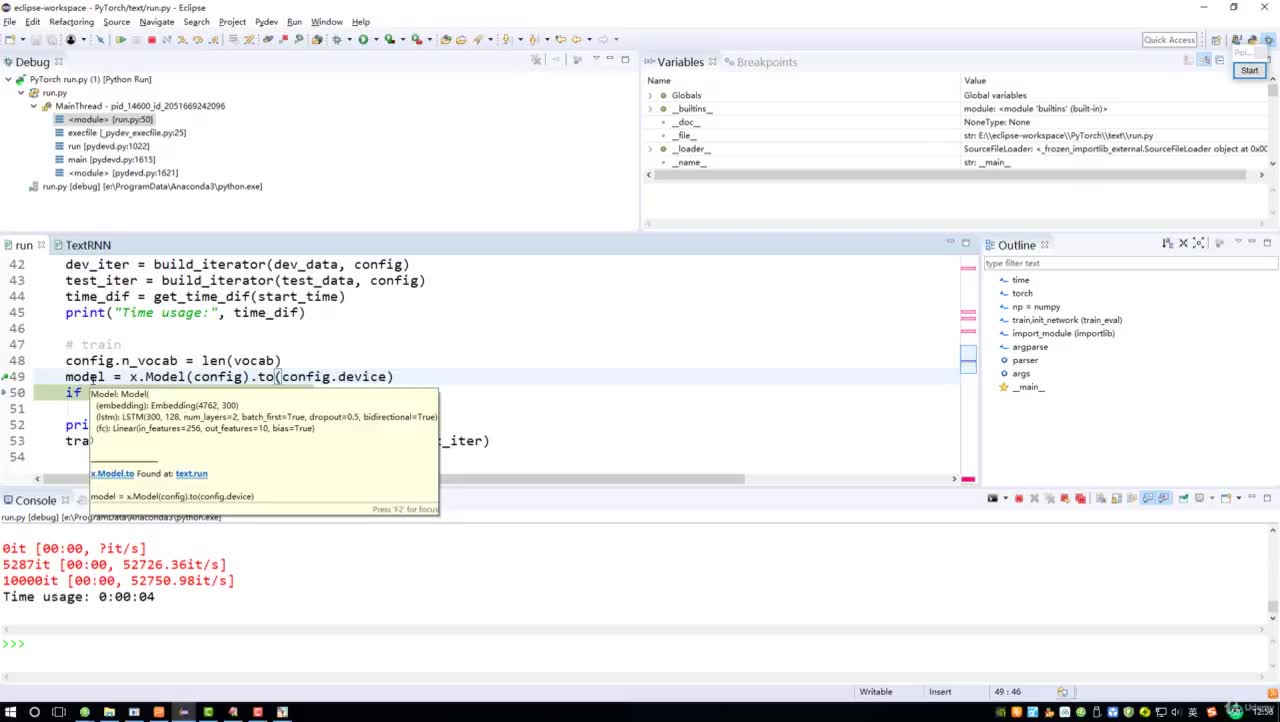This screenshot has width=1280, height=722.
Task: Click the Remove Launch (X) icon in the Console
Action: [1034, 498]
